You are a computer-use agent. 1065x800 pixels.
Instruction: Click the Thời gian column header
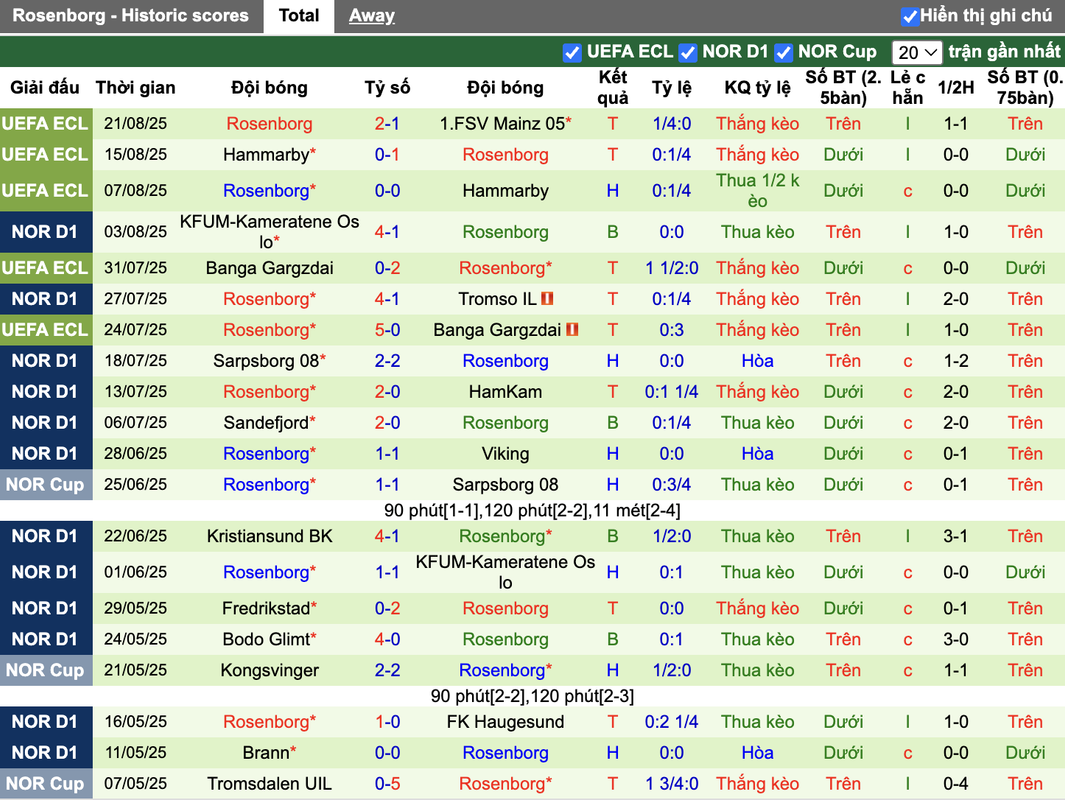coord(135,88)
